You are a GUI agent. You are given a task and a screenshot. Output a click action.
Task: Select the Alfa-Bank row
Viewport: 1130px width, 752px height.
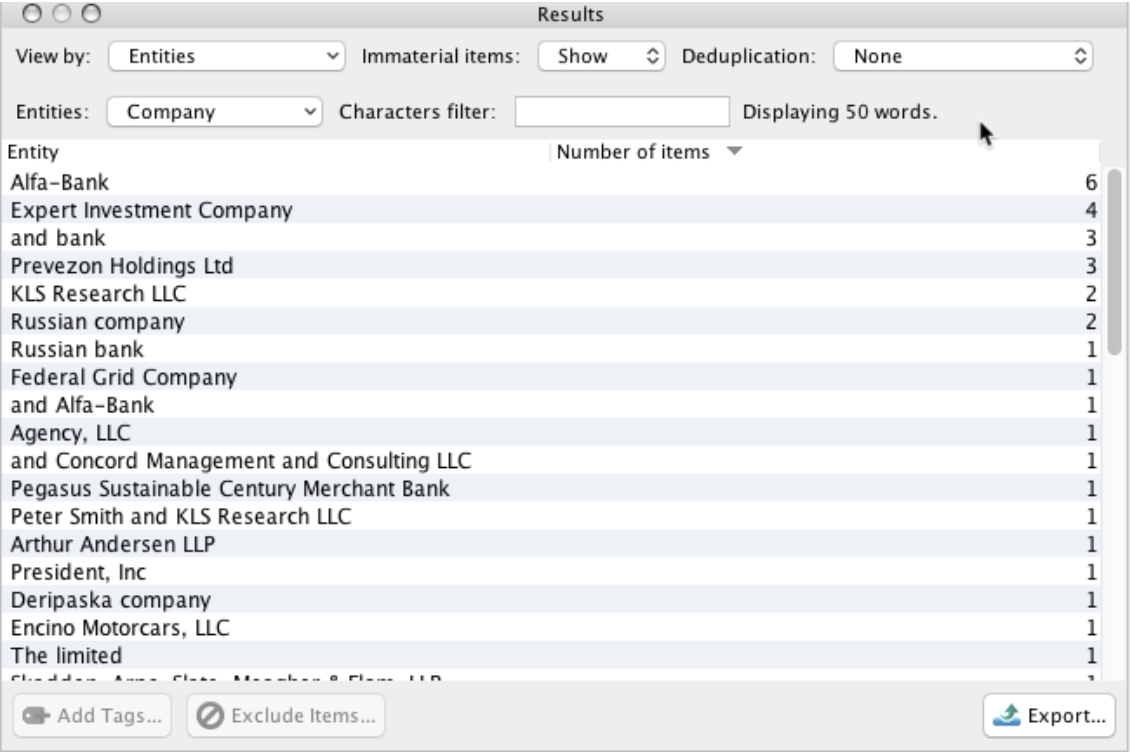point(552,182)
